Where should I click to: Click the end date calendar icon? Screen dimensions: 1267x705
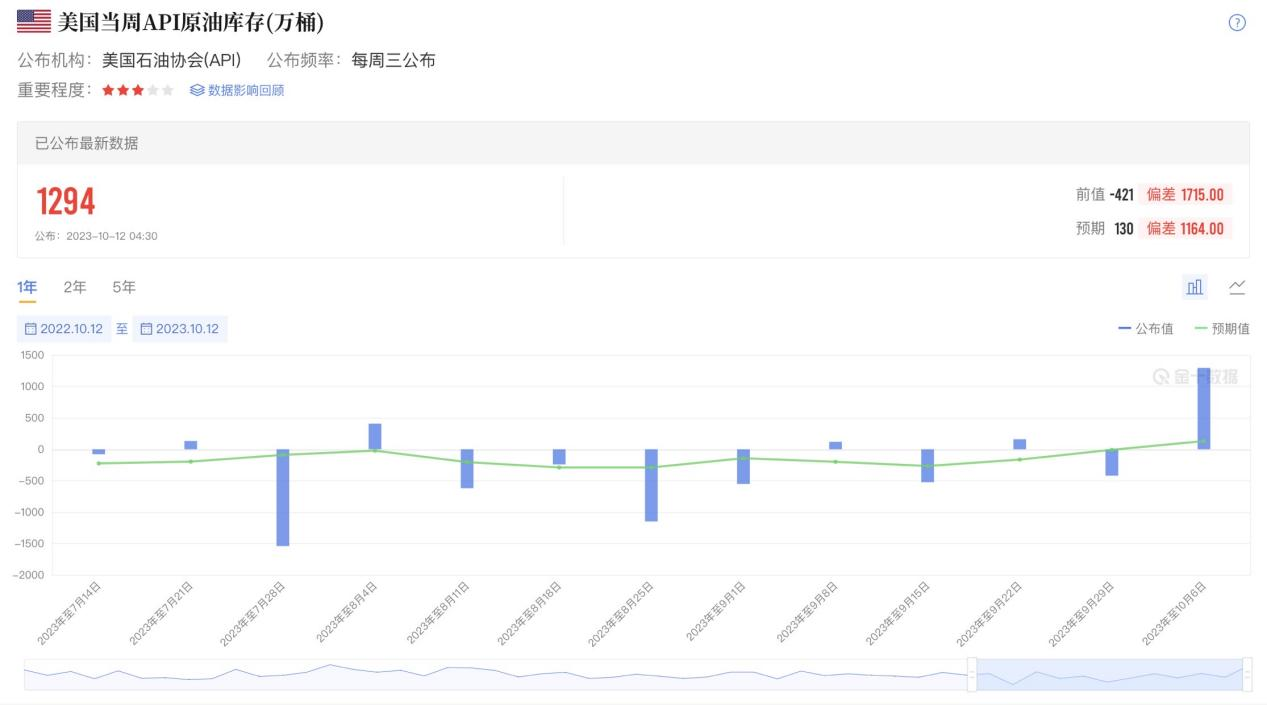146,329
